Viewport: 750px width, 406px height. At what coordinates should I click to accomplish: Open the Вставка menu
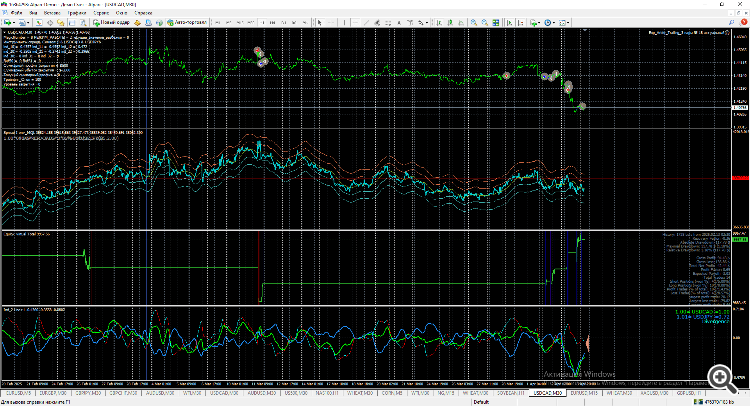point(52,13)
